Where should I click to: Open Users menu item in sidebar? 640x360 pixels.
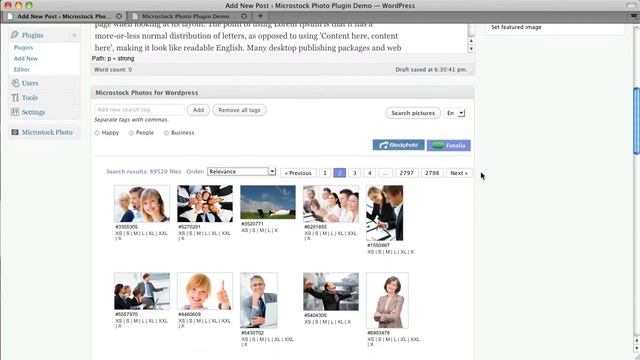coord(30,83)
